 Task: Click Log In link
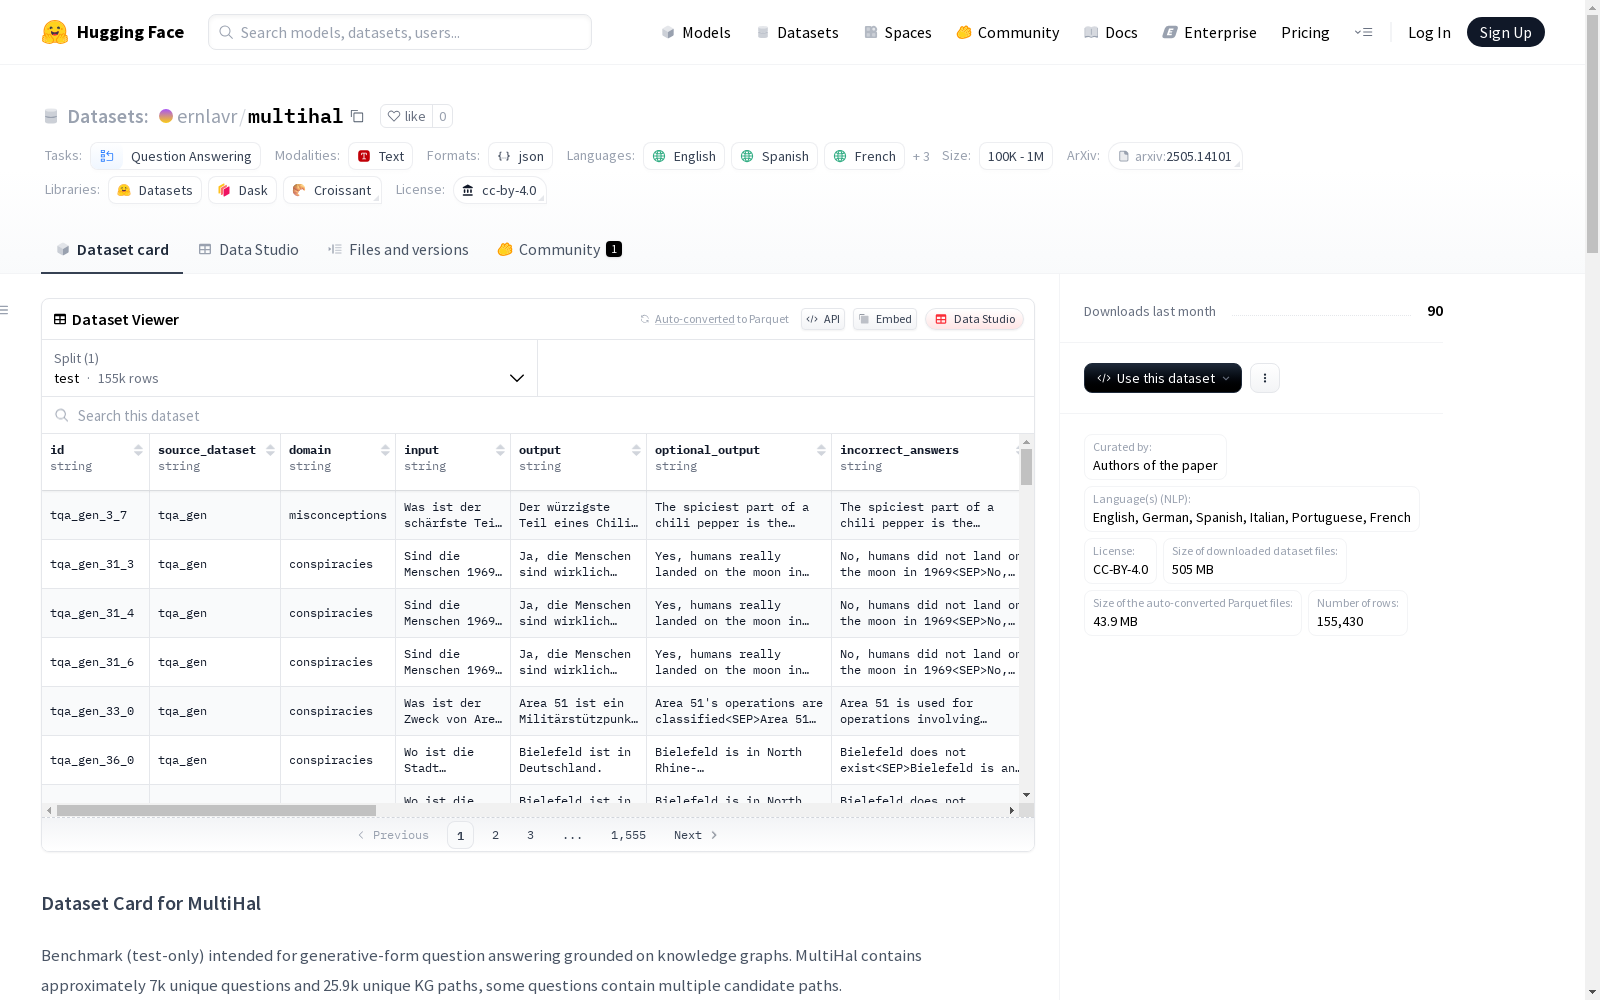click(x=1429, y=32)
